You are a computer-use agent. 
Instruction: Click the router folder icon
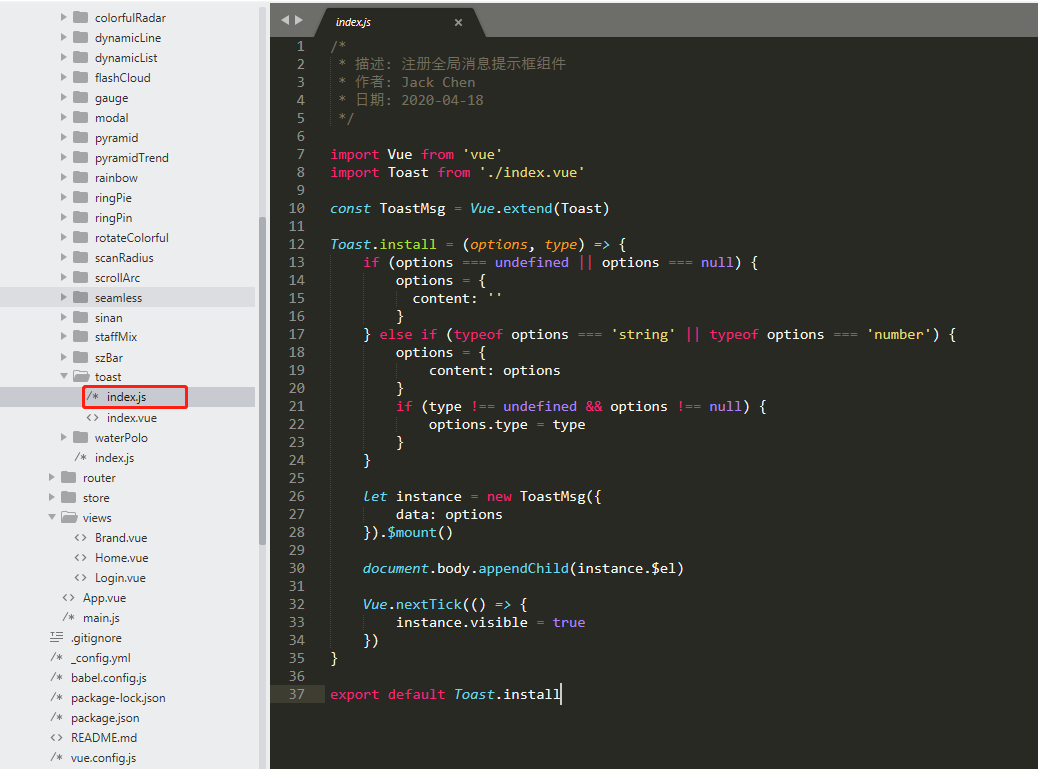point(68,477)
